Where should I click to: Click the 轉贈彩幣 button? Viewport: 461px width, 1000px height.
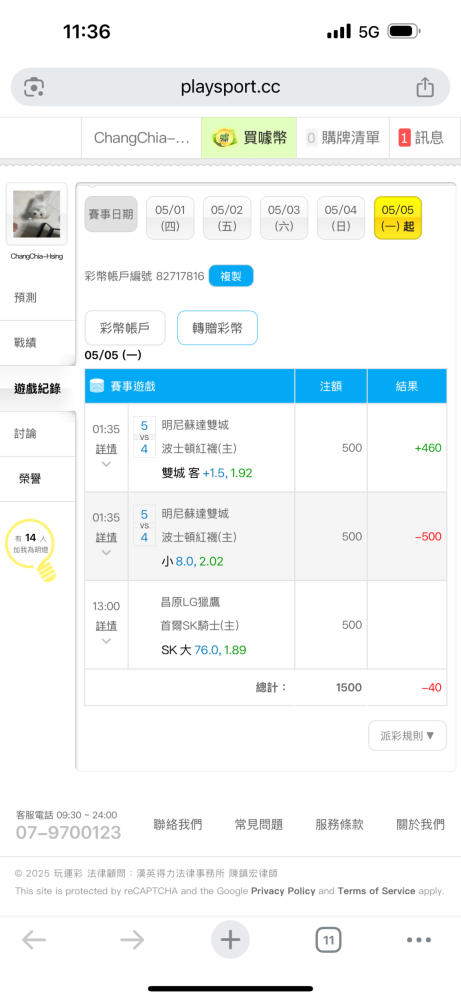(217, 328)
